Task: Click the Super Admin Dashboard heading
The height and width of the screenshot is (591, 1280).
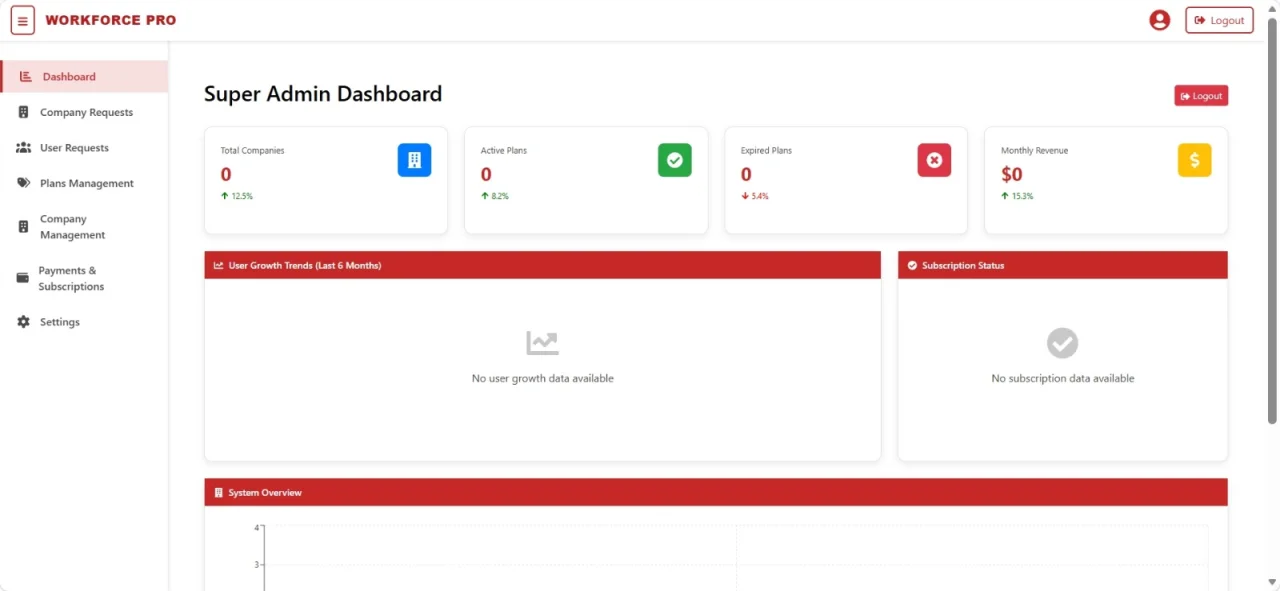Action: 323,94
